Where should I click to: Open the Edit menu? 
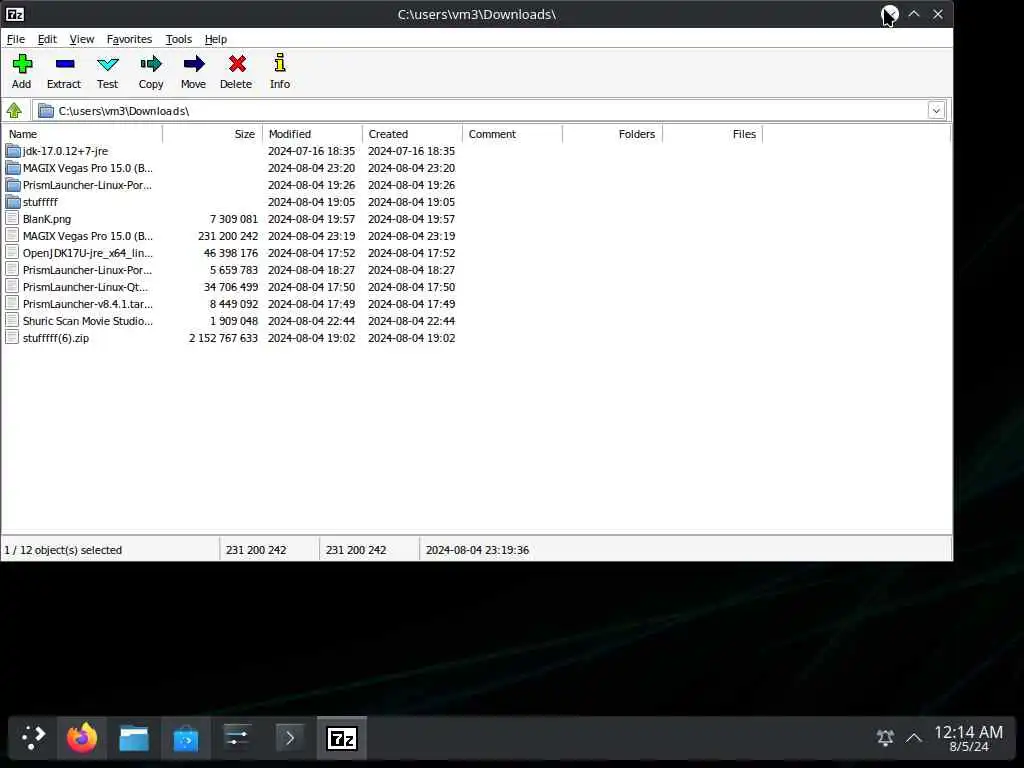click(47, 39)
